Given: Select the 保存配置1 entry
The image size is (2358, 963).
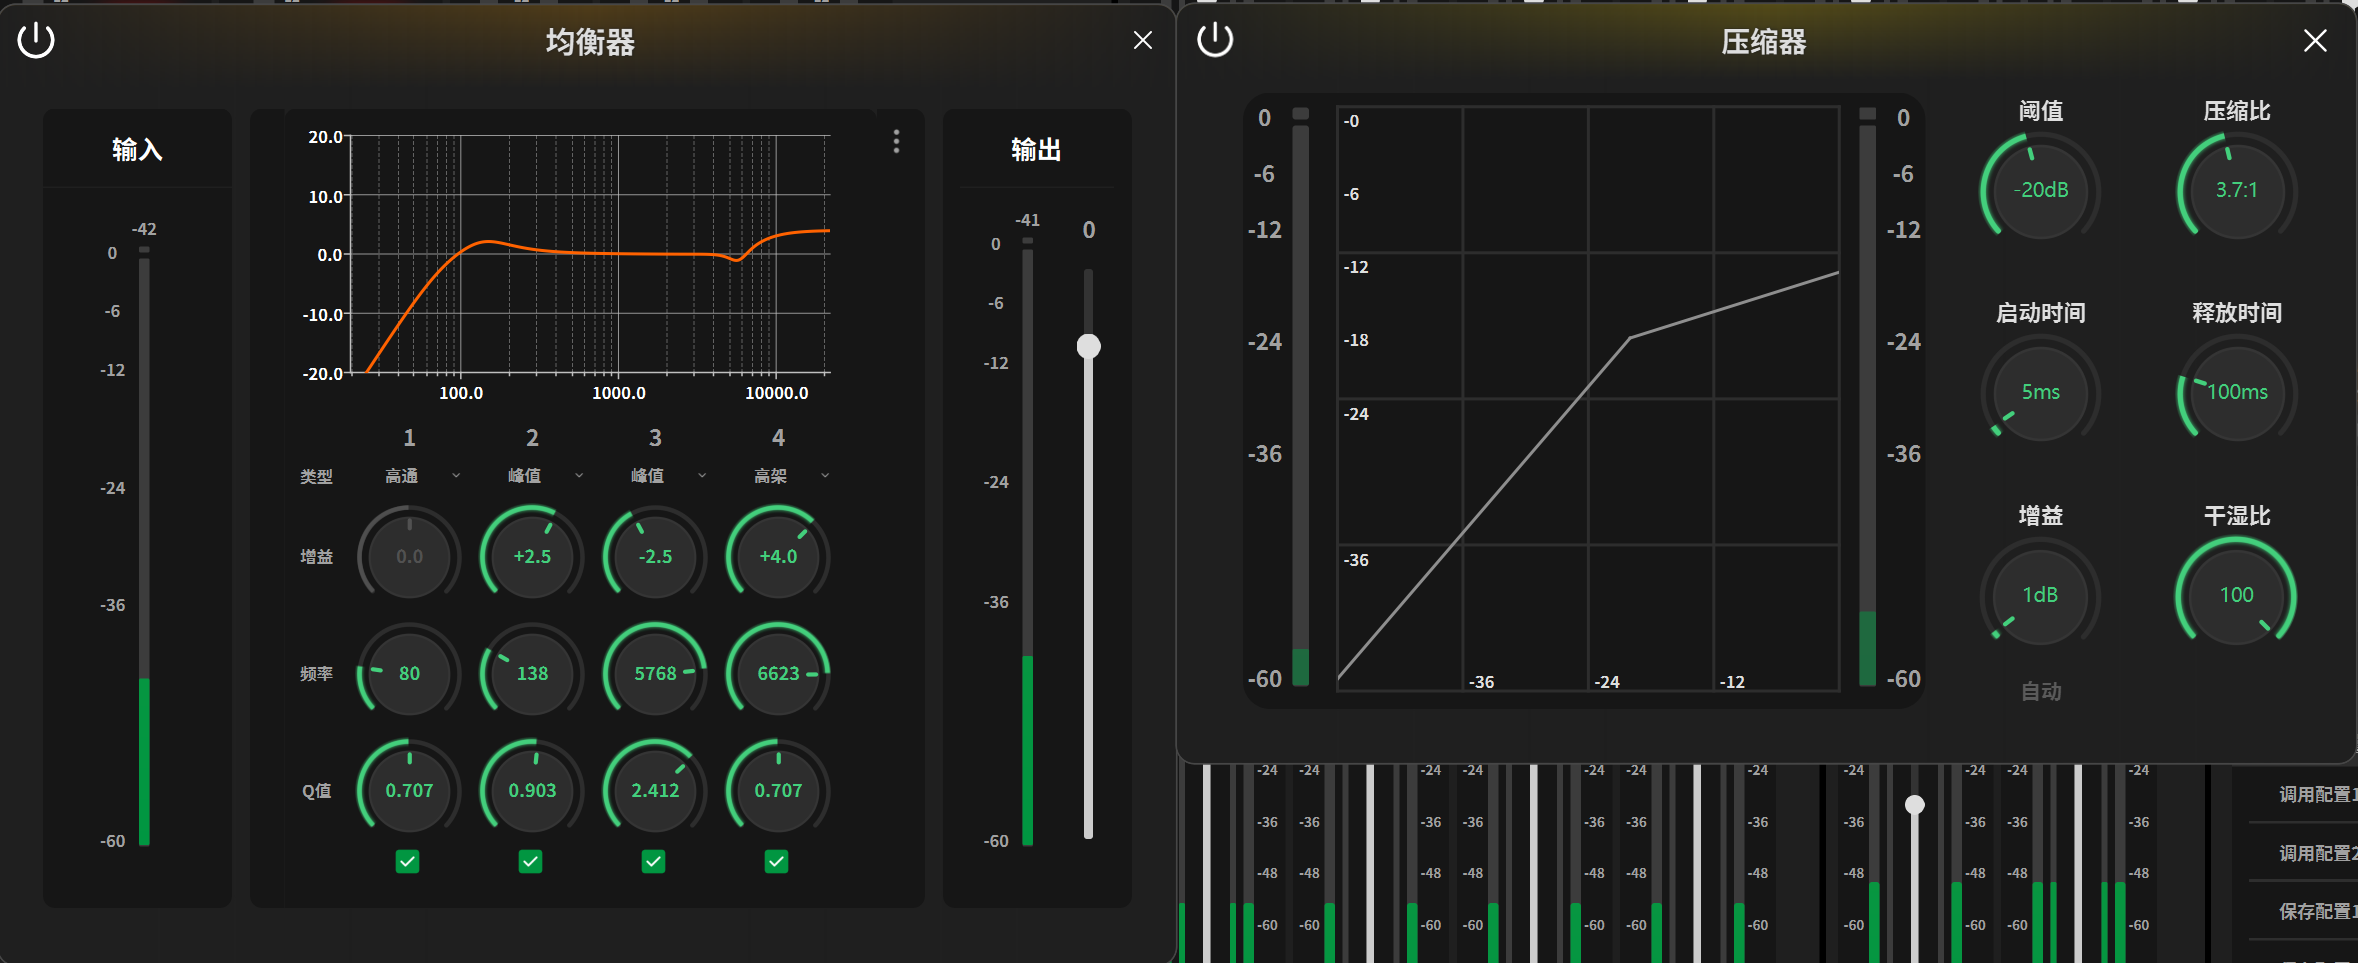Looking at the screenshot, I should point(2312,912).
